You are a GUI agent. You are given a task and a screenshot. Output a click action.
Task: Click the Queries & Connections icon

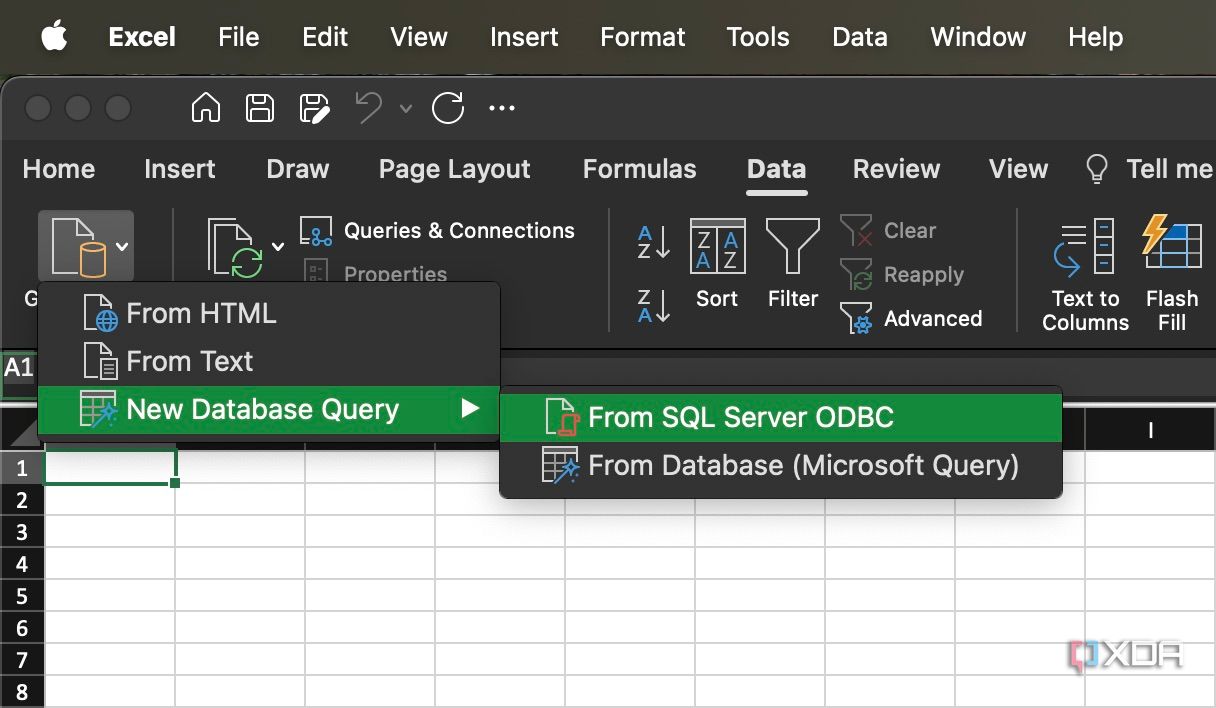(316, 231)
